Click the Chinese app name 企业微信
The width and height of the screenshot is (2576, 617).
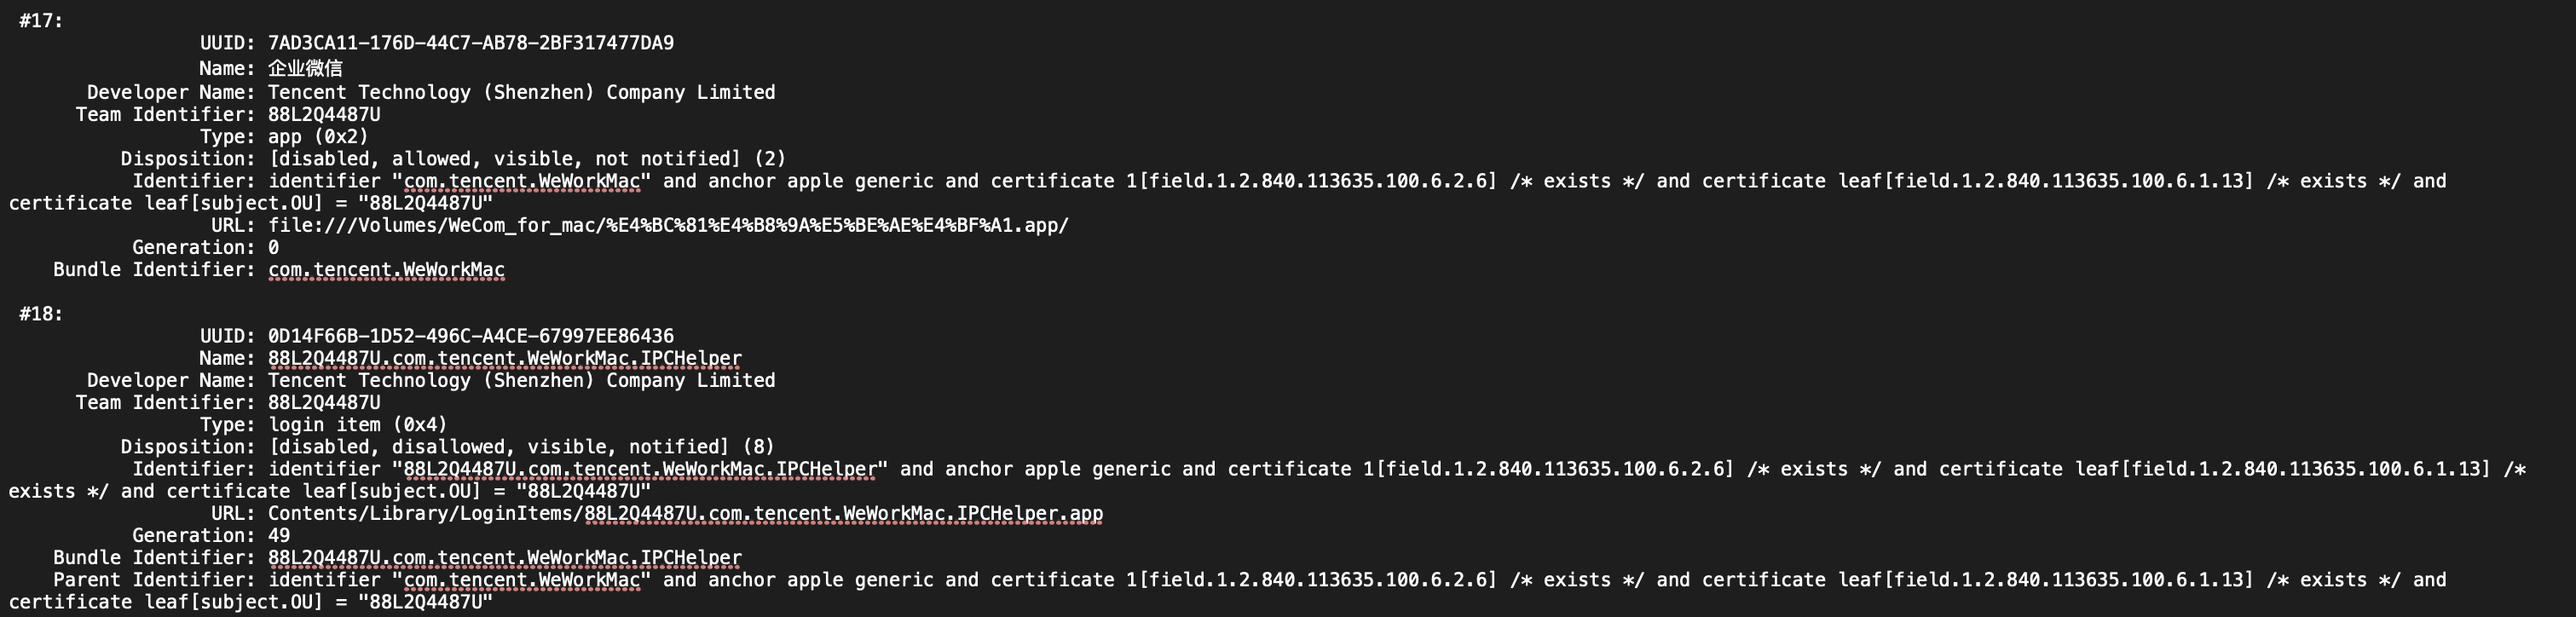point(305,68)
